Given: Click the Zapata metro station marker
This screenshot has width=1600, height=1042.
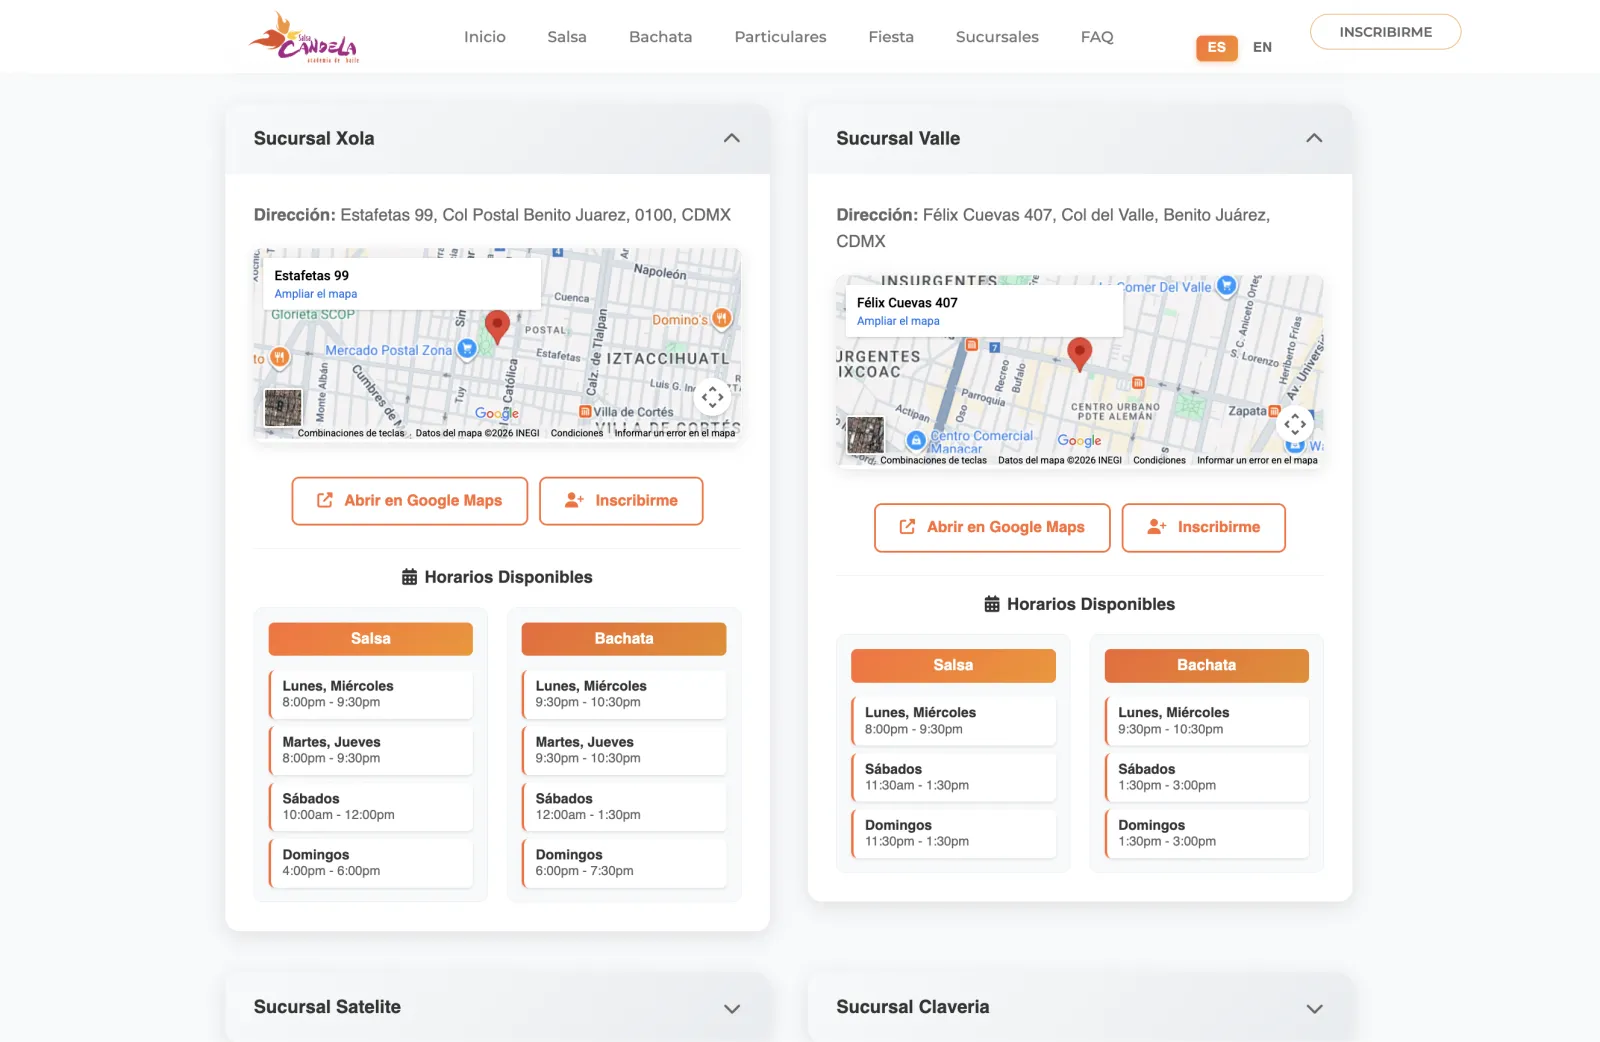Looking at the screenshot, I should click(1274, 410).
